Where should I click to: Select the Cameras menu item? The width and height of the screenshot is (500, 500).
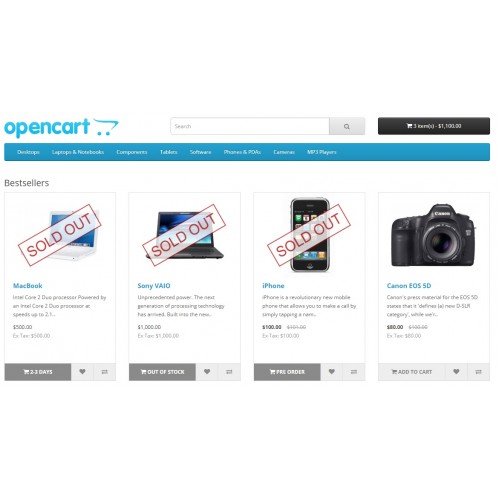284,152
